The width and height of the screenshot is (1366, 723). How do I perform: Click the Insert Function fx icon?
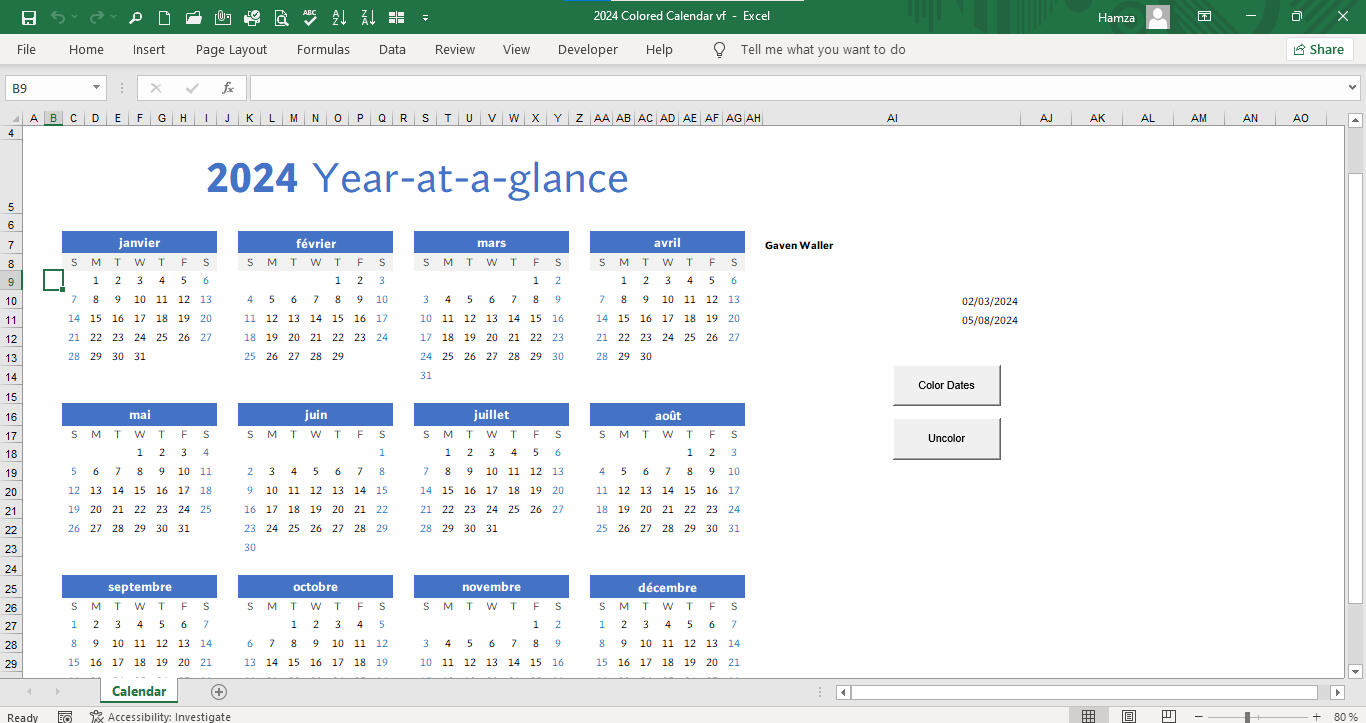(228, 88)
